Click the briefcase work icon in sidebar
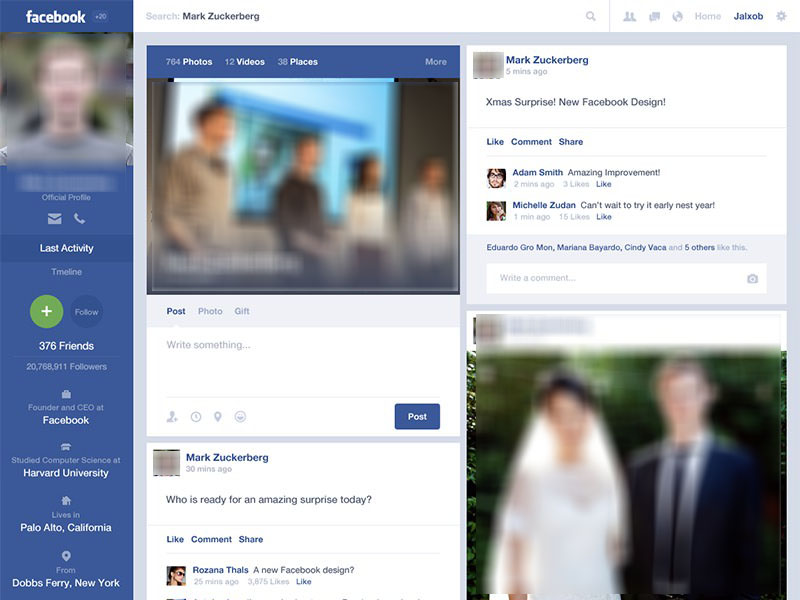This screenshot has height=600, width=800. click(x=66, y=394)
